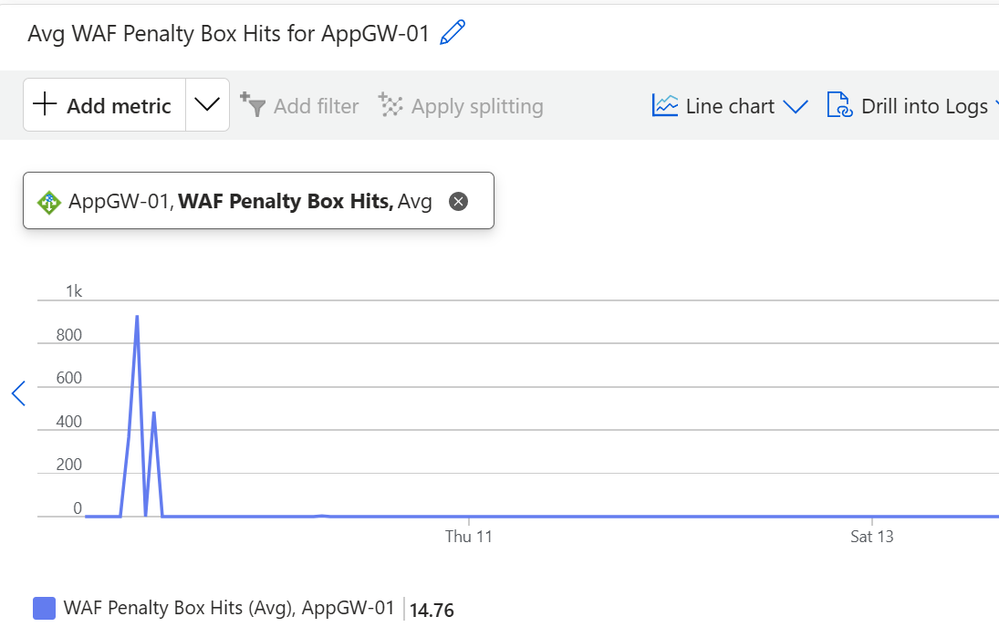
Task: Click the left chevron to pan time back
Action: click(x=18, y=393)
